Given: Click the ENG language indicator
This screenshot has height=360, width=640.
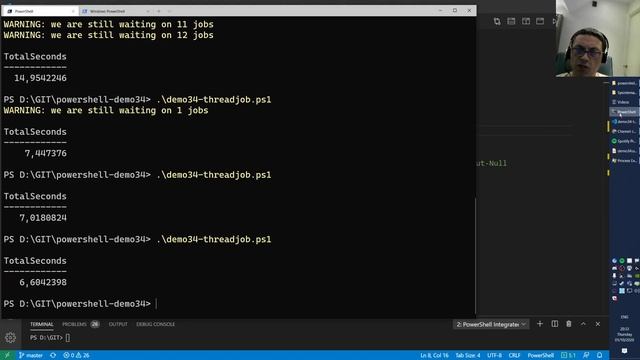Looking at the screenshot, I should pos(624,317).
